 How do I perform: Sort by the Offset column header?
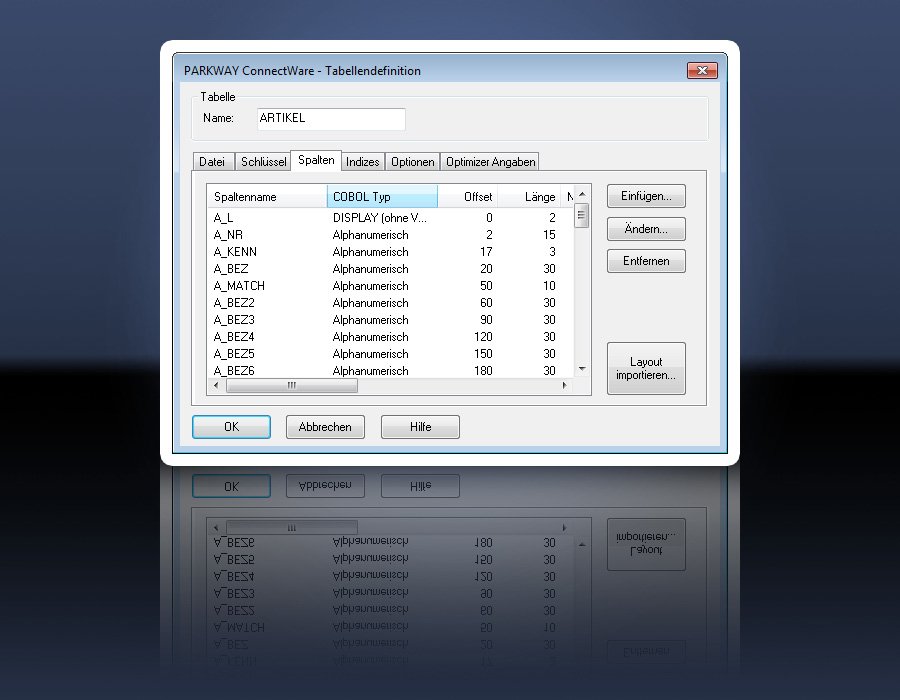[x=467, y=197]
